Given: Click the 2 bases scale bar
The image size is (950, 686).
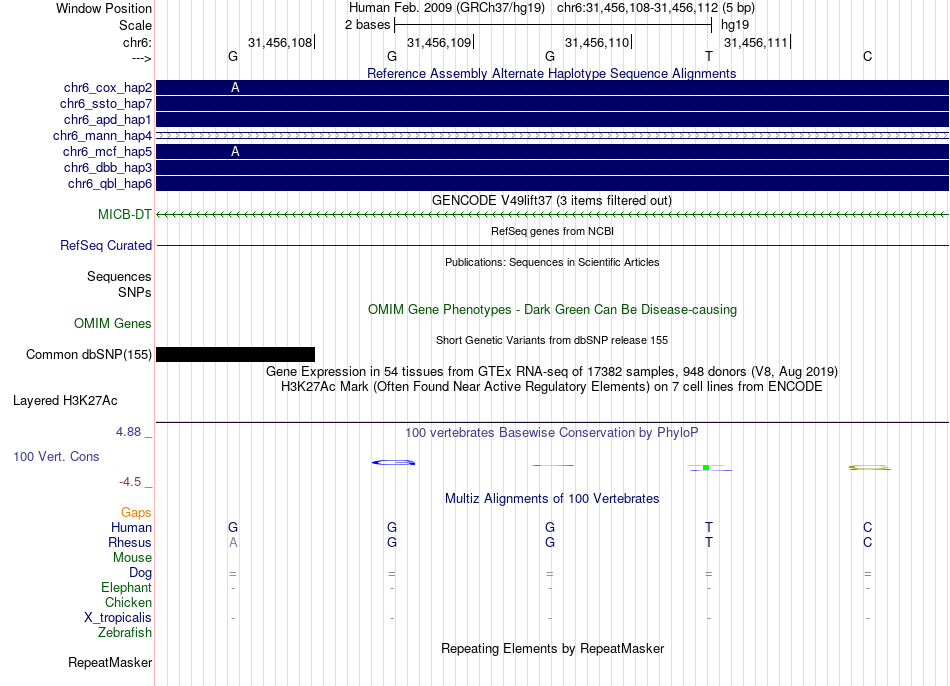Looking at the screenshot, I should point(553,25).
